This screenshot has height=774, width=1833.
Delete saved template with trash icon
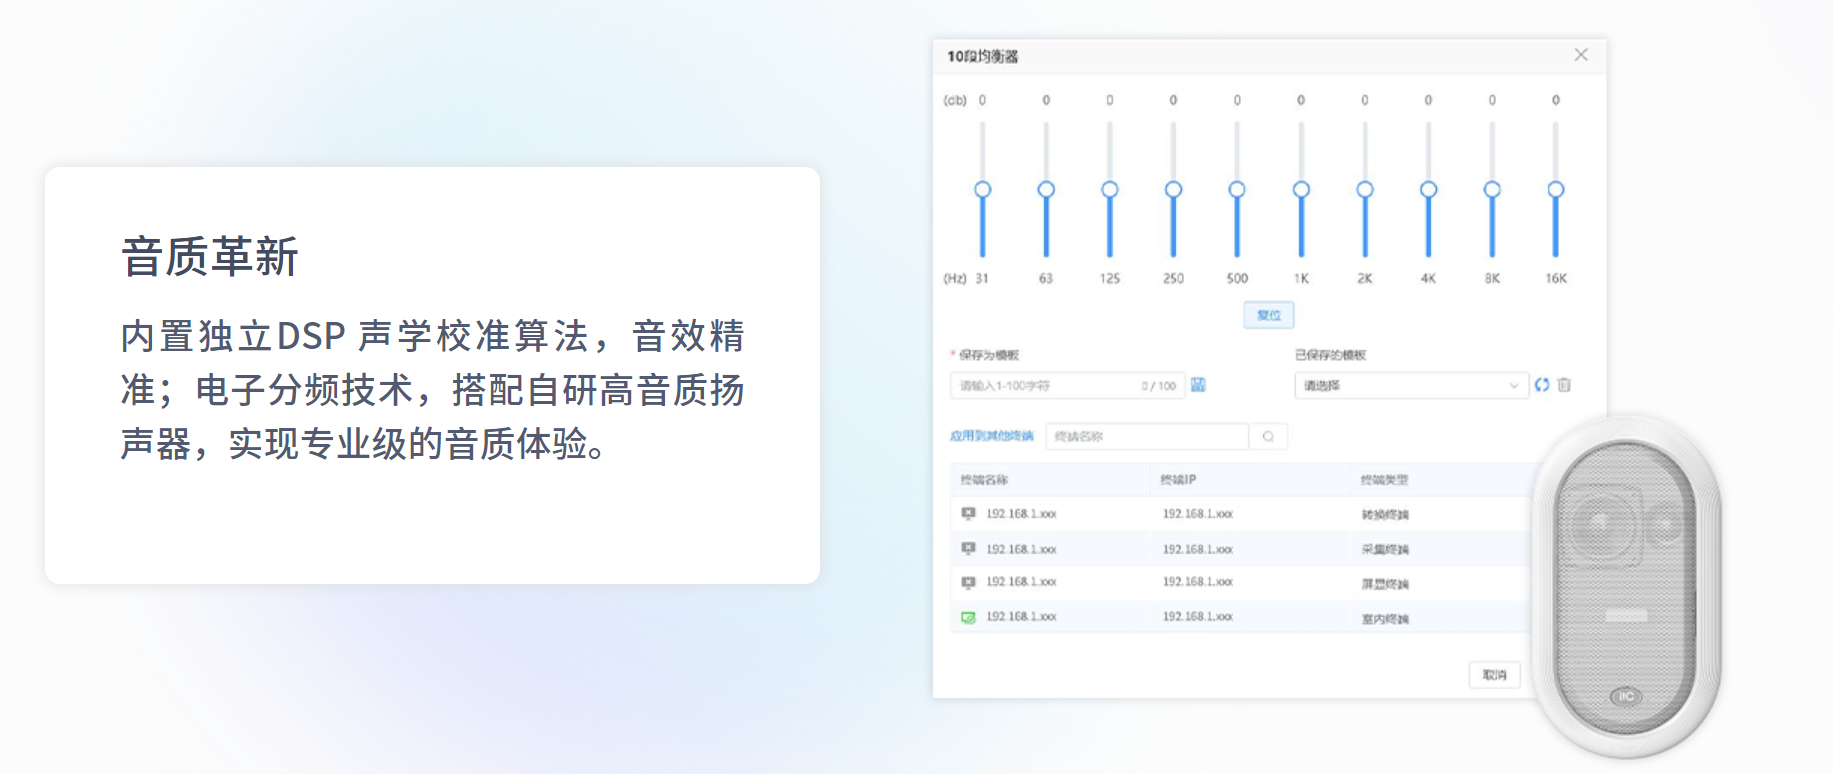point(1564,385)
